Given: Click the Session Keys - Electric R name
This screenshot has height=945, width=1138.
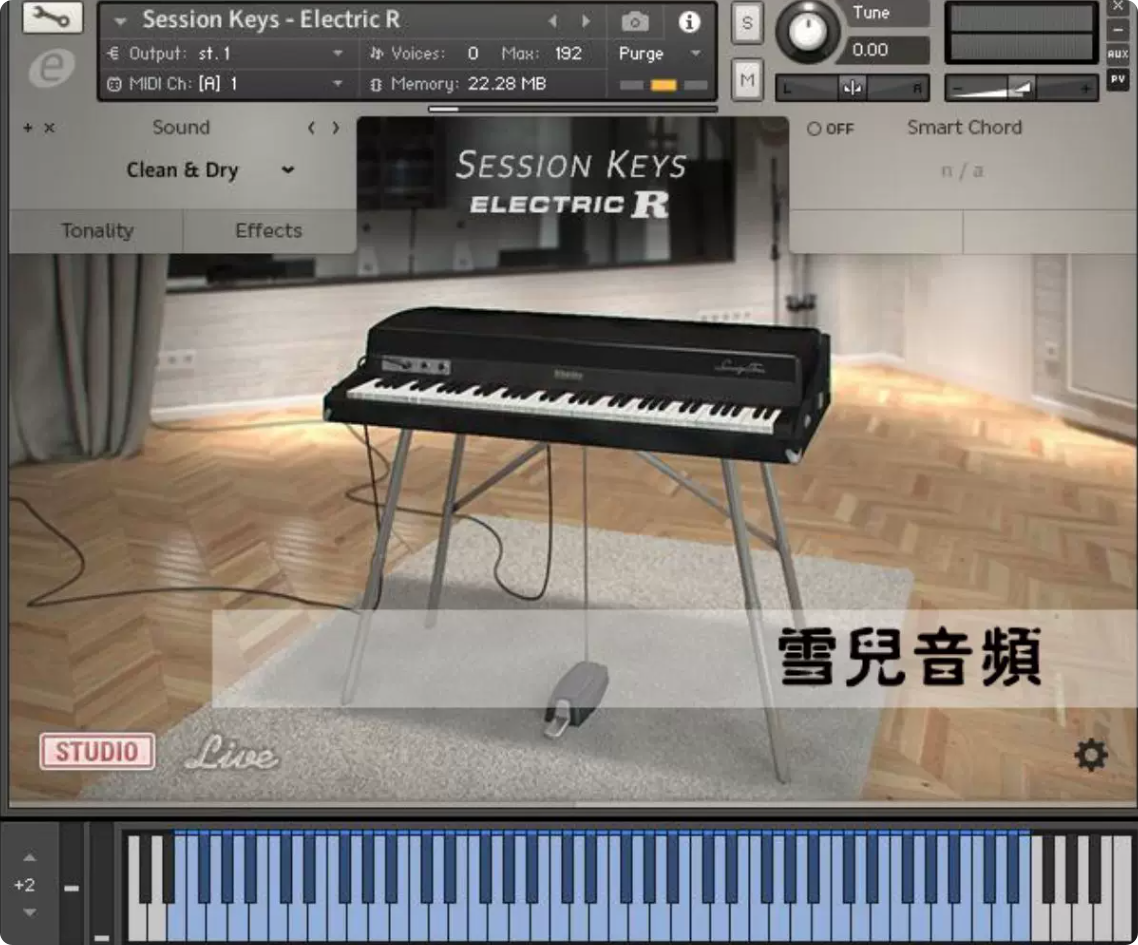Looking at the screenshot, I should pyautogui.click(x=271, y=20).
